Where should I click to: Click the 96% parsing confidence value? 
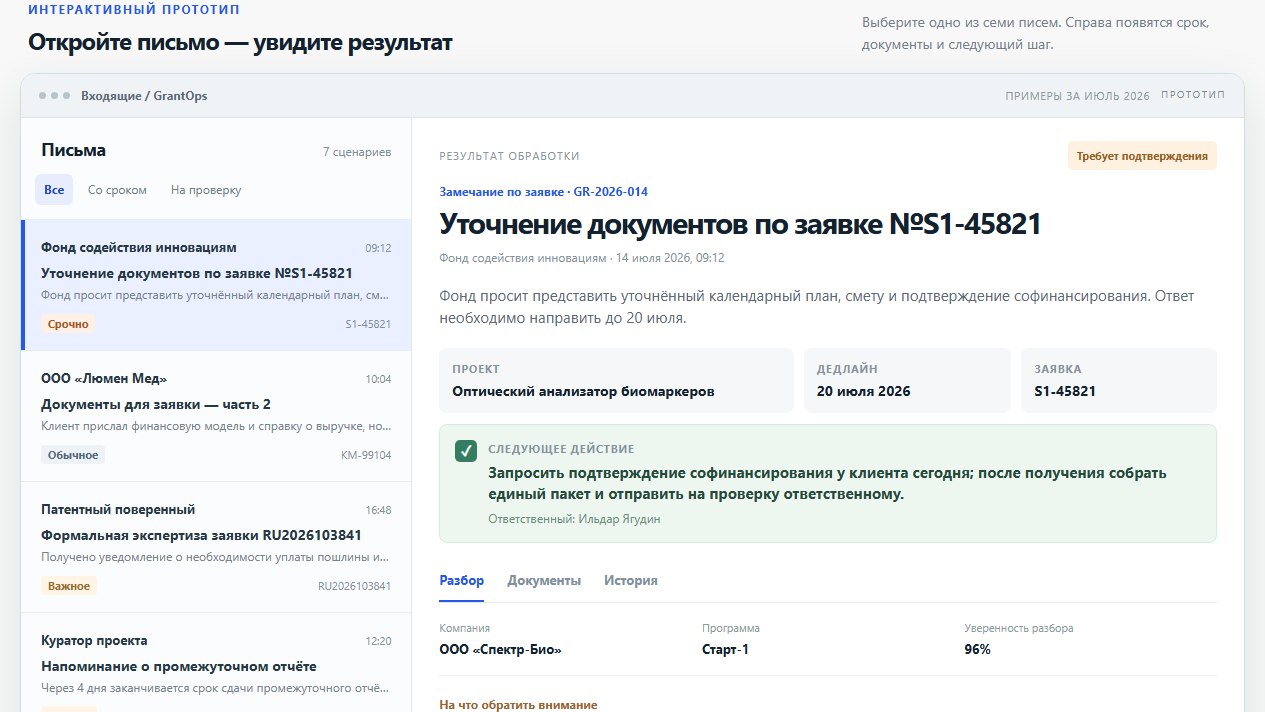(977, 650)
